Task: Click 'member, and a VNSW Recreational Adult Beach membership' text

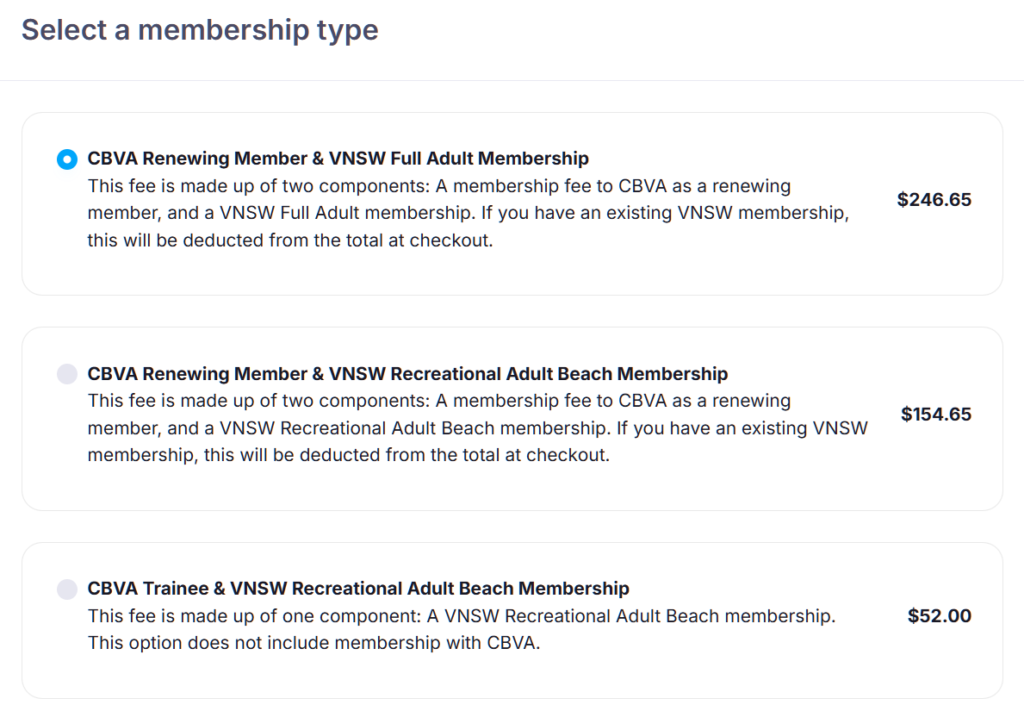Action: (478, 428)
